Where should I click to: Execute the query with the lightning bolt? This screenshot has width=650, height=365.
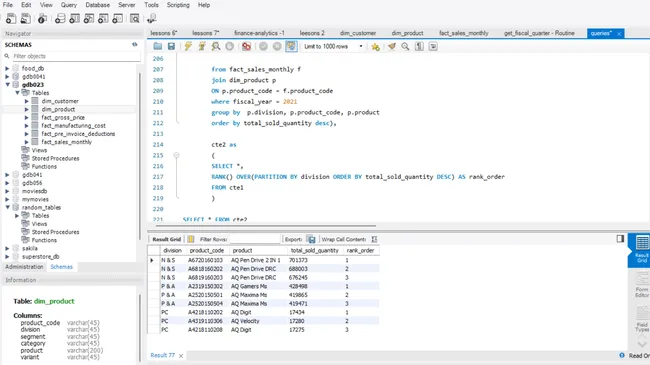pyautogui.click(x=188, y=46)
